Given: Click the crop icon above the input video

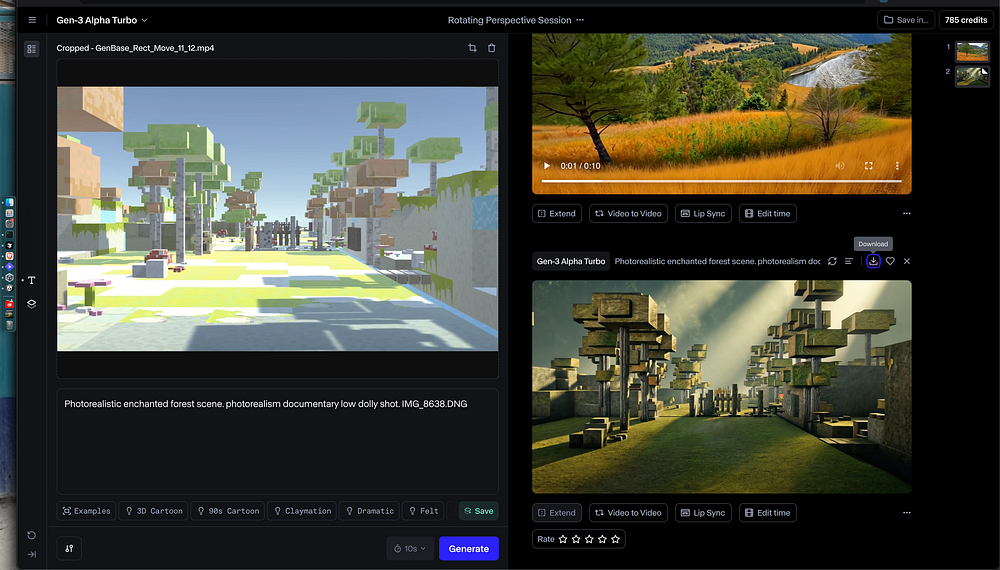Looking at the screenshot, I should click(x=473, y=48).
